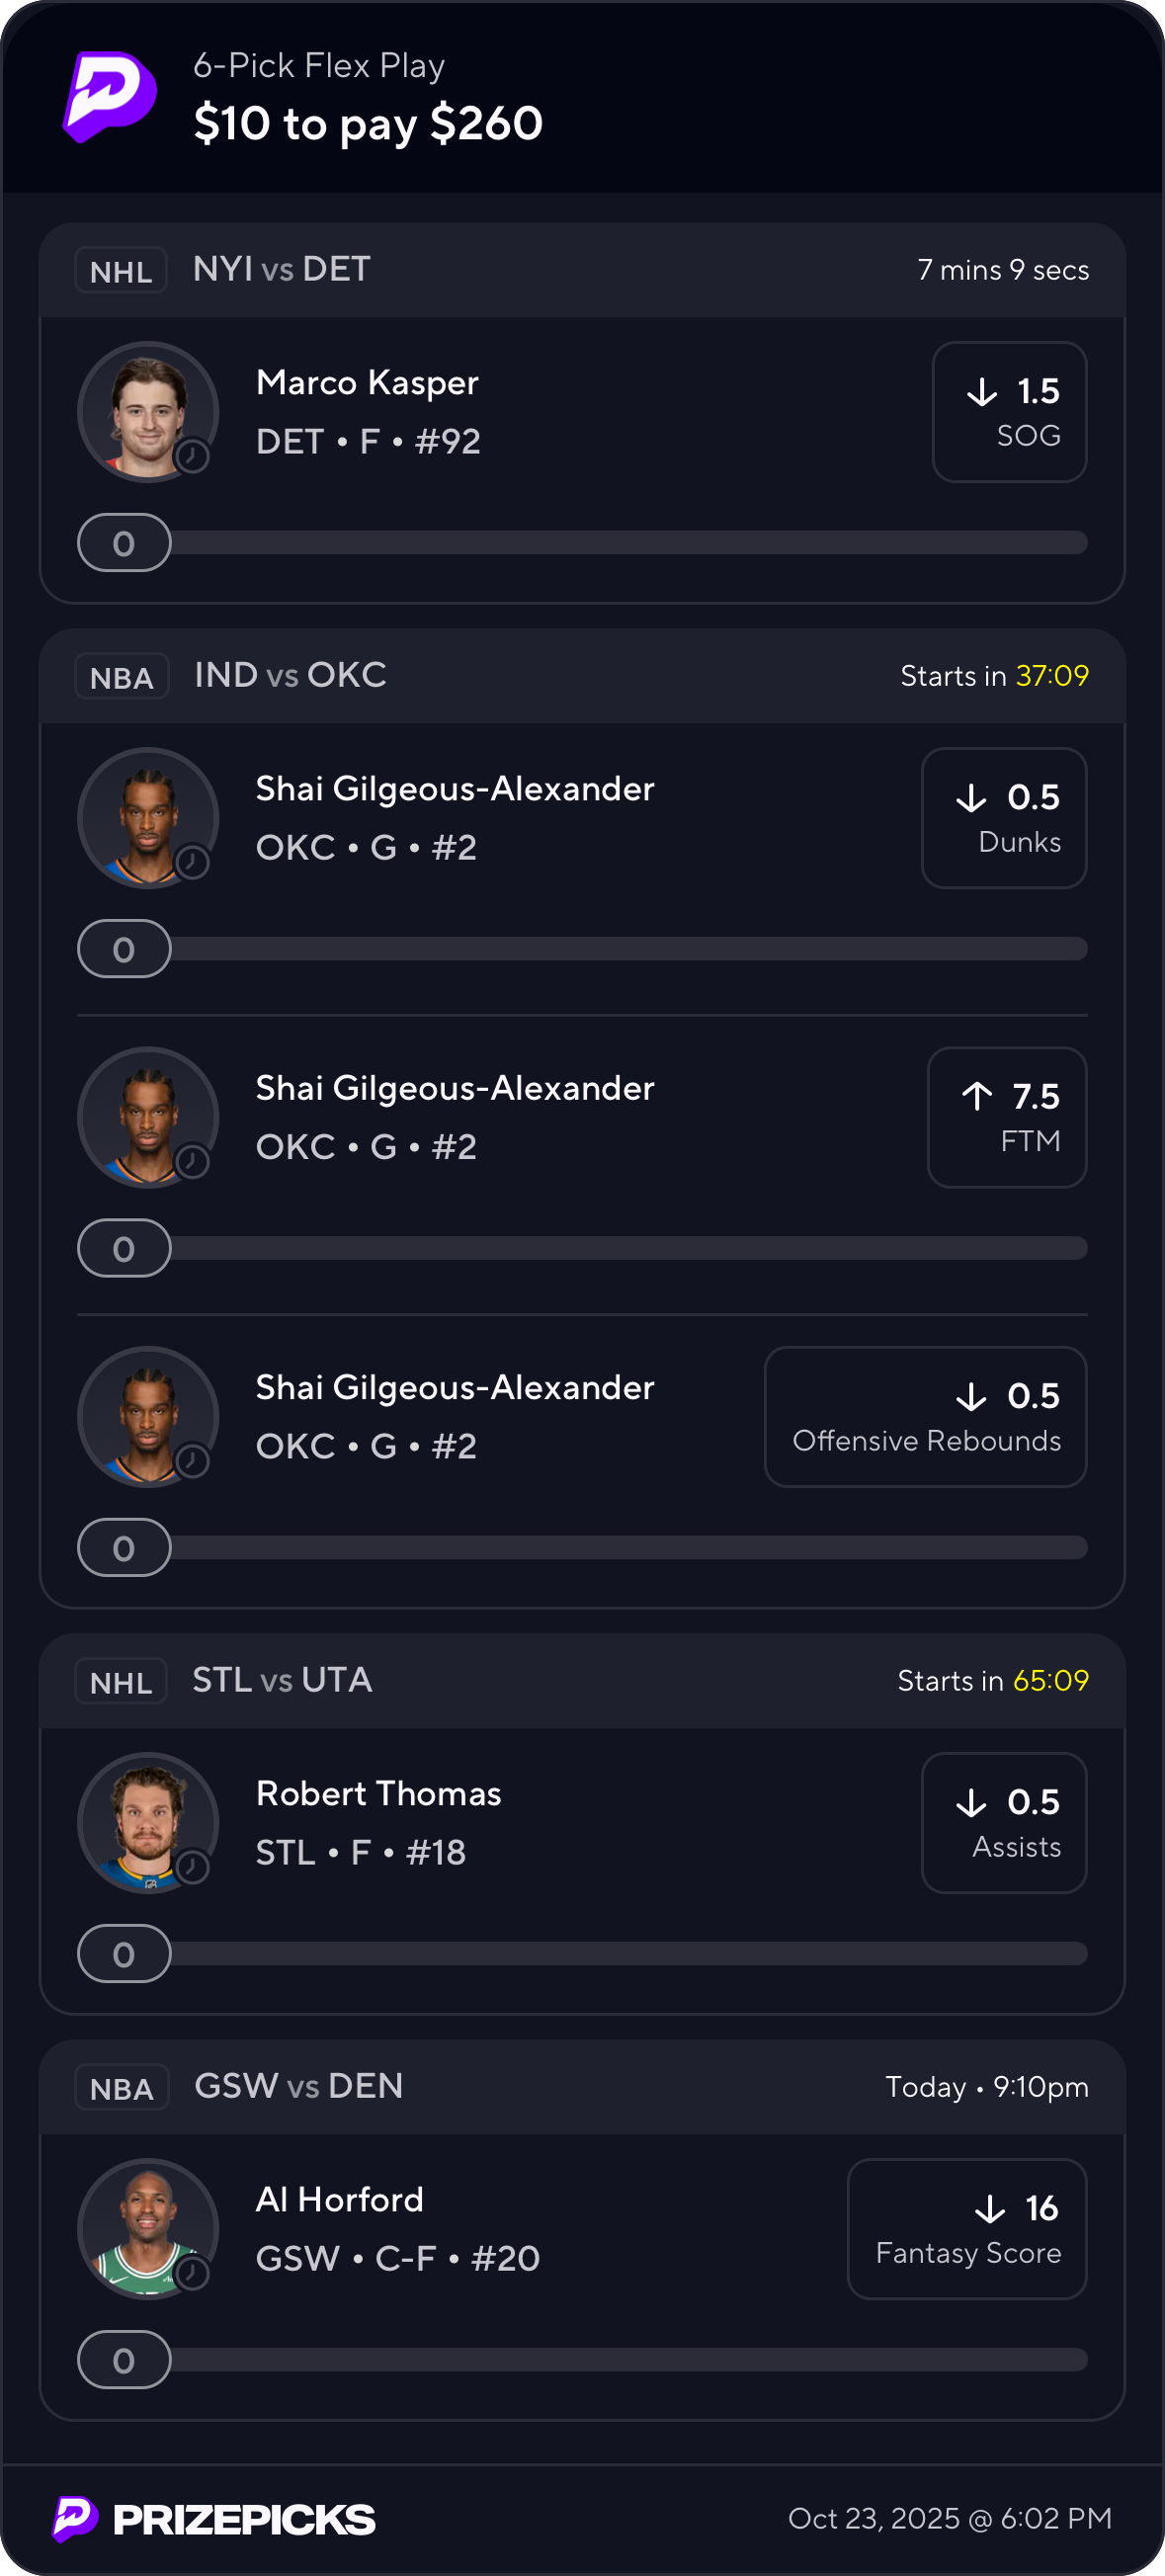Click the Al Horford player name

point(339,2199)
